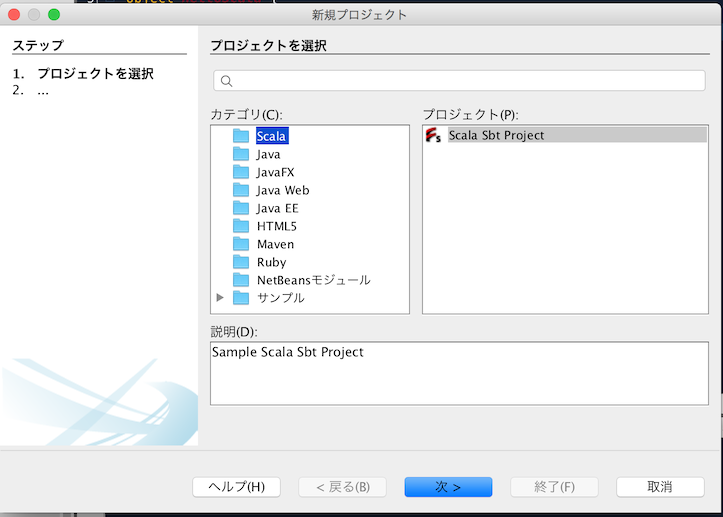The image size is (723, 517).
Task: Click the Maven folder icon
Action: coord(240,244)
